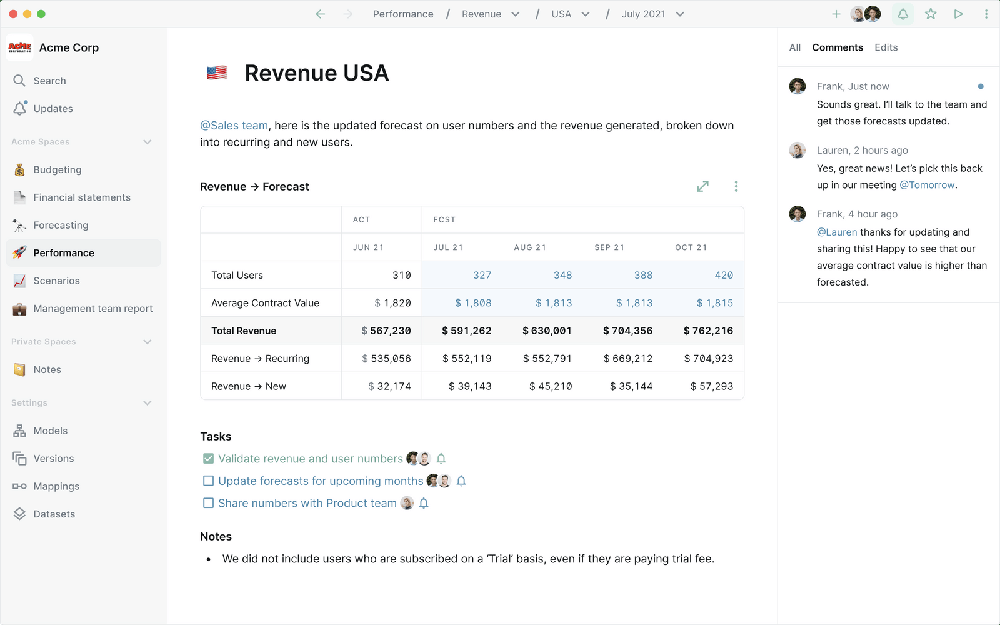The width and height of the screenshot is (1000, 625).
Task: Star this page as favorite
Action: click(x=931, y=14)
